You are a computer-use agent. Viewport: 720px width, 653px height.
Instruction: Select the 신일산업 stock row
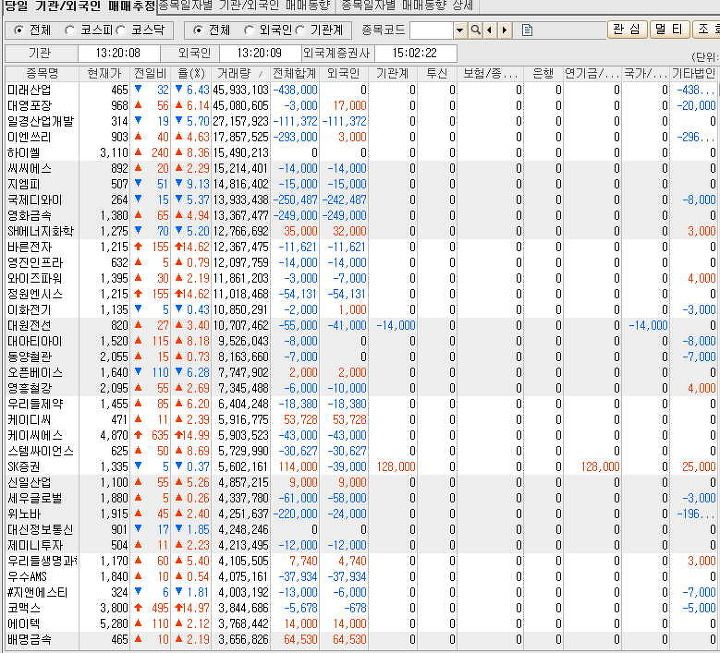[361, 483]
